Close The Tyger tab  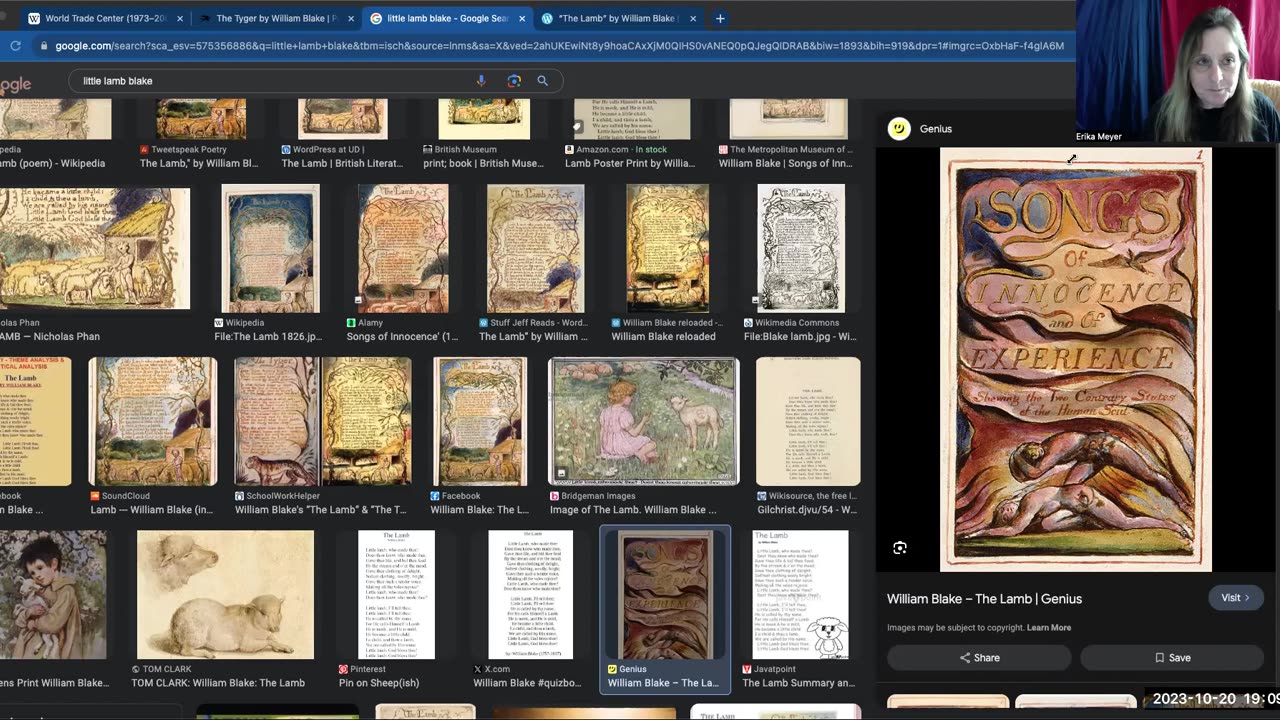tap(351, 18)
